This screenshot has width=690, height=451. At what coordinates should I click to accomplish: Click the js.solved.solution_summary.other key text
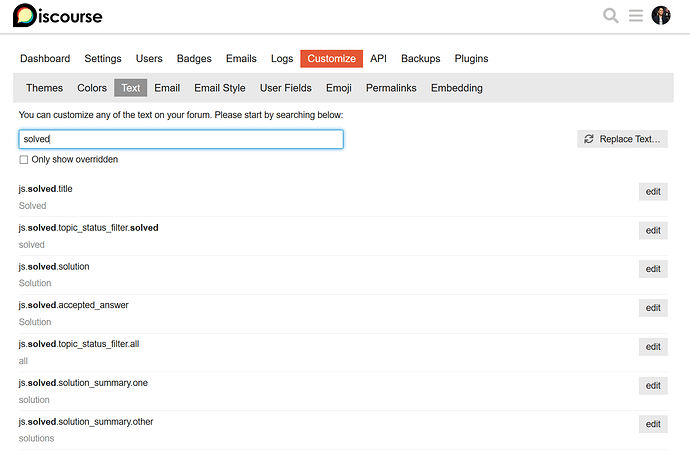[86, 422]
